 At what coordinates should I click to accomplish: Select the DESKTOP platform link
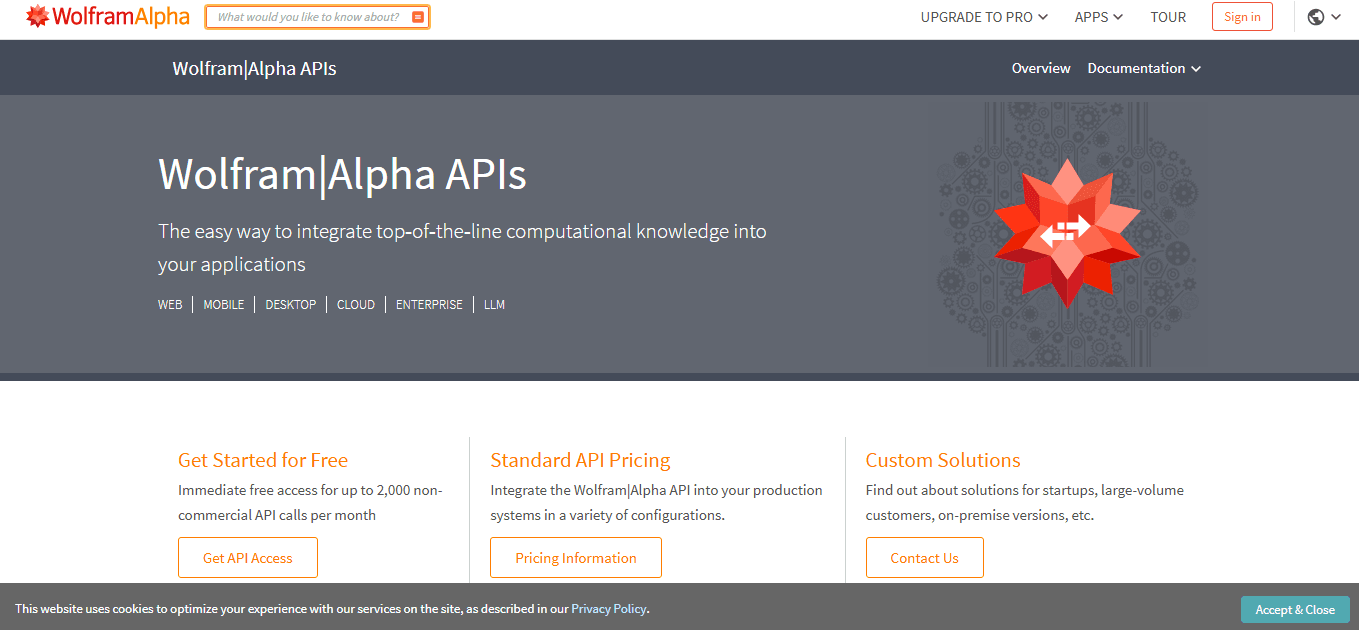pos(291,304)
